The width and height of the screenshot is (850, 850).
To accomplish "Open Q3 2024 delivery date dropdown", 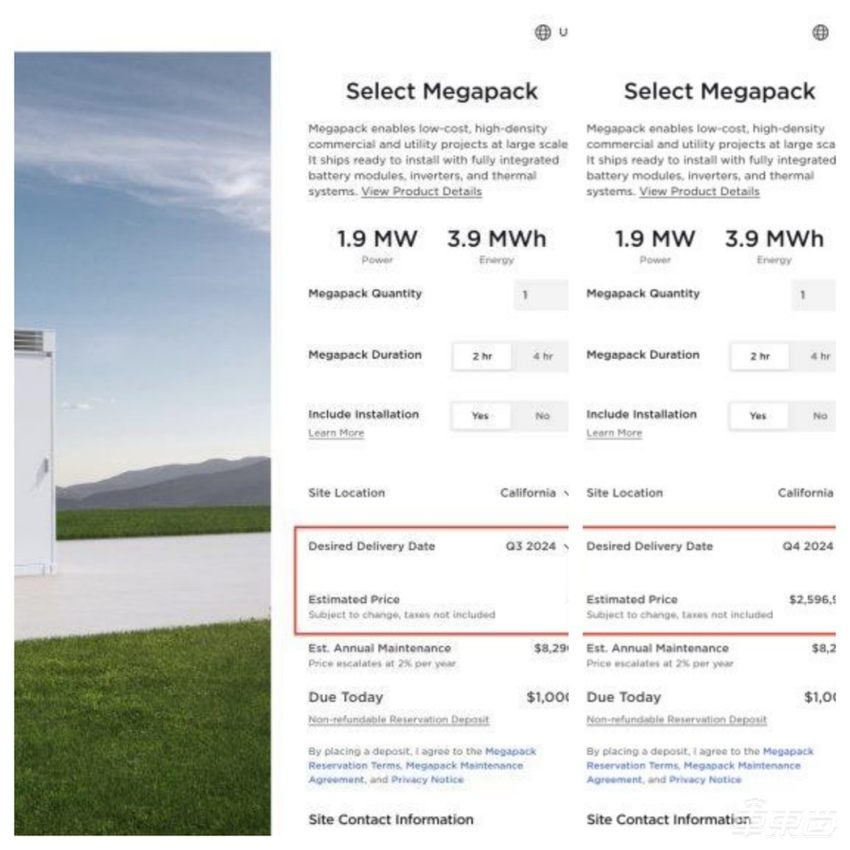I will click(x=537, y=546).
